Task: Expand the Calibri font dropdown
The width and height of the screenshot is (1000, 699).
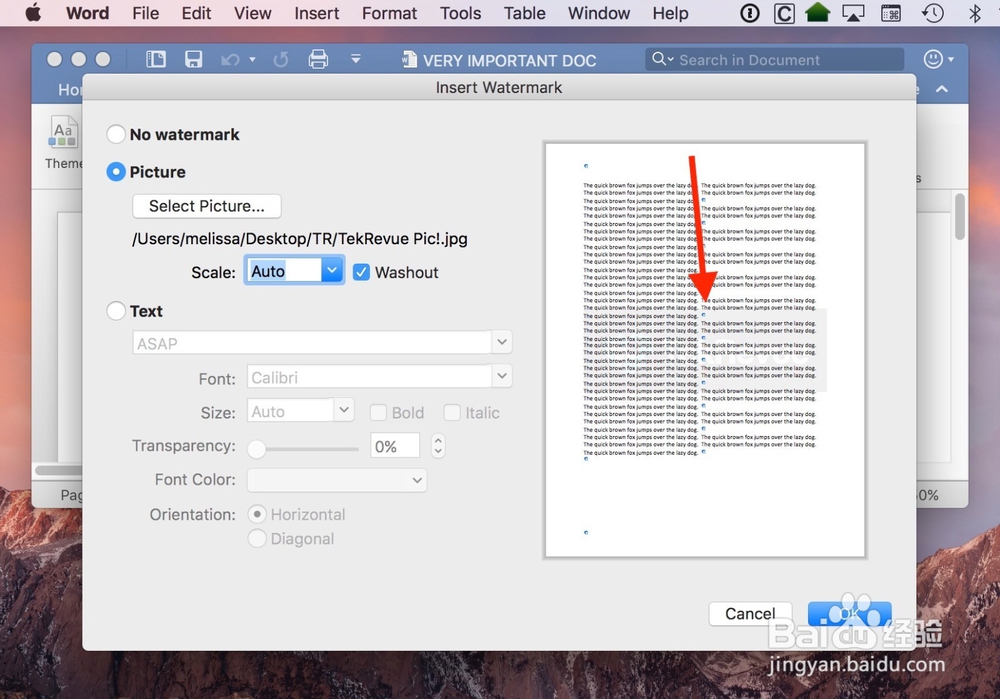Action: coord(502,376)
